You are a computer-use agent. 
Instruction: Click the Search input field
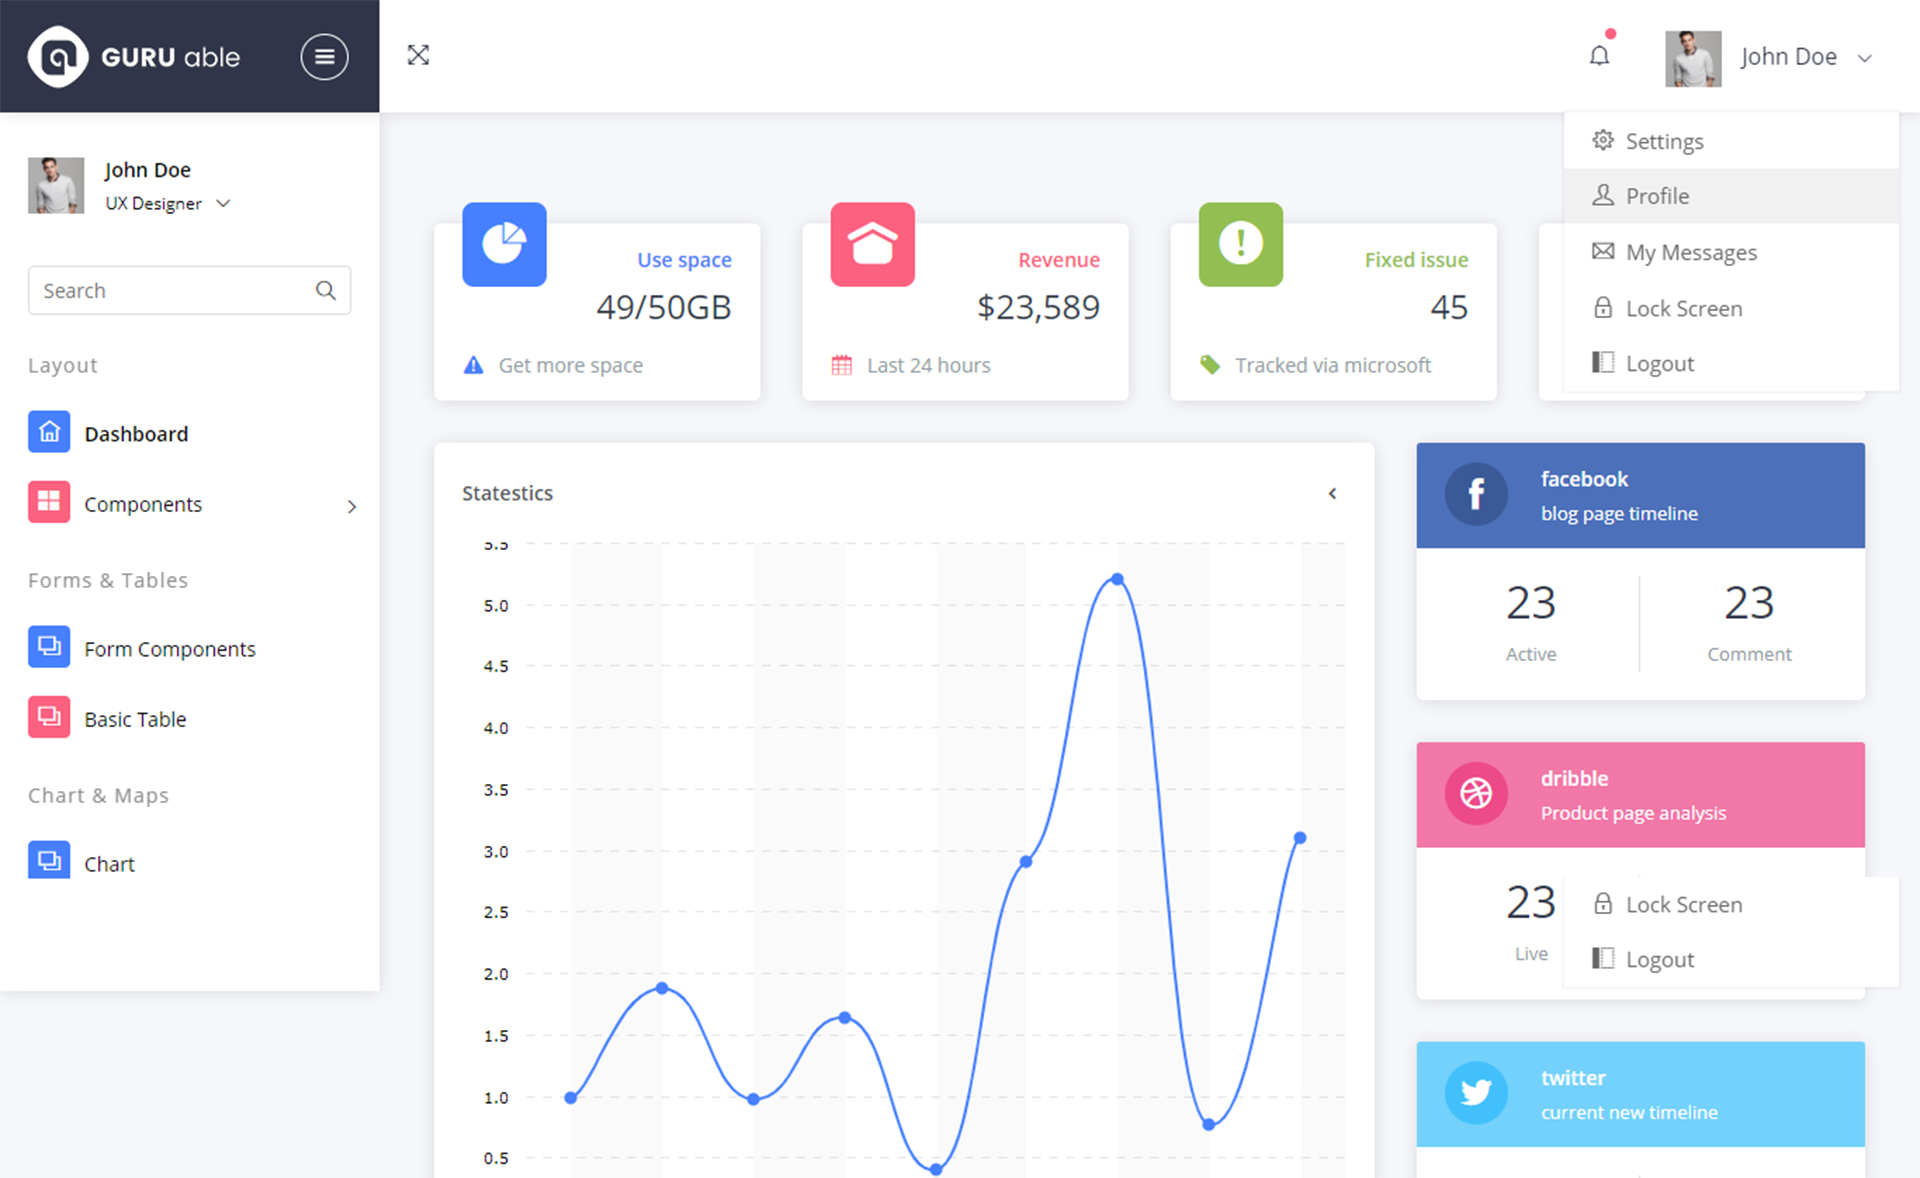click(189, 289)
